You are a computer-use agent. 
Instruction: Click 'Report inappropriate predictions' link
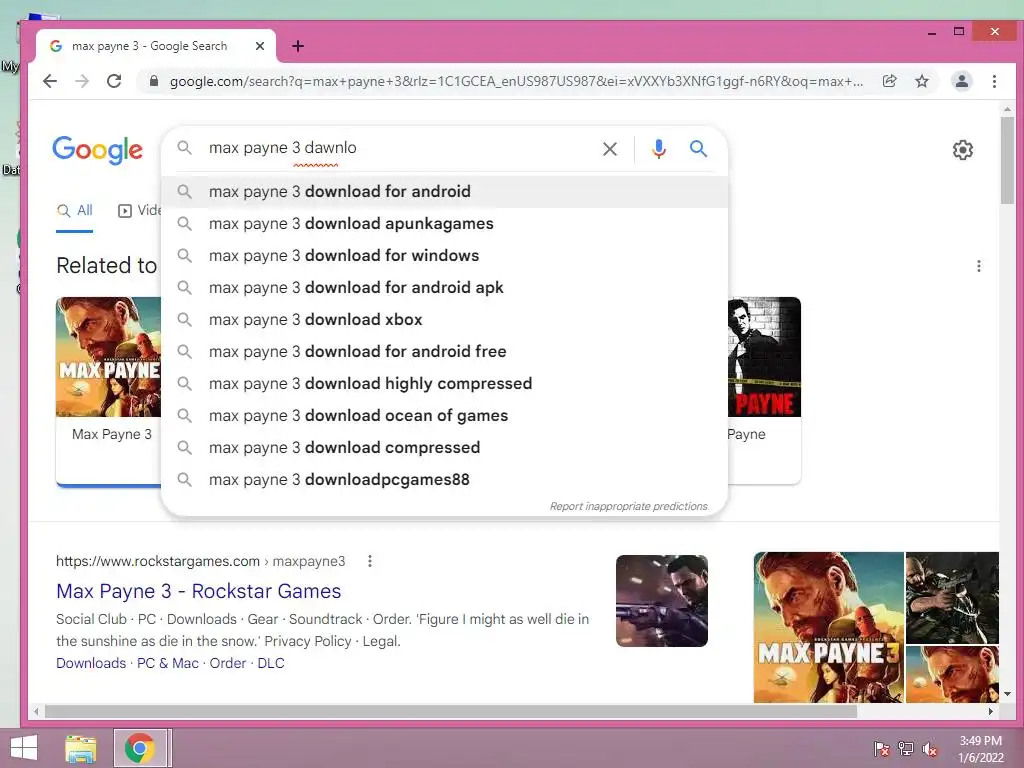pyautogui.click(x=628, y=506)
